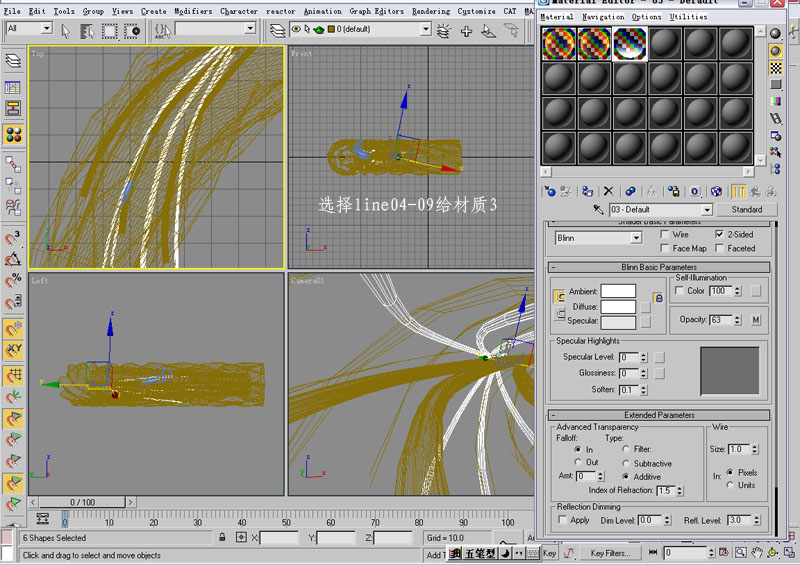Click Create New Layer icon
This screenshot has width=800, height=565.
click(444, 32)
